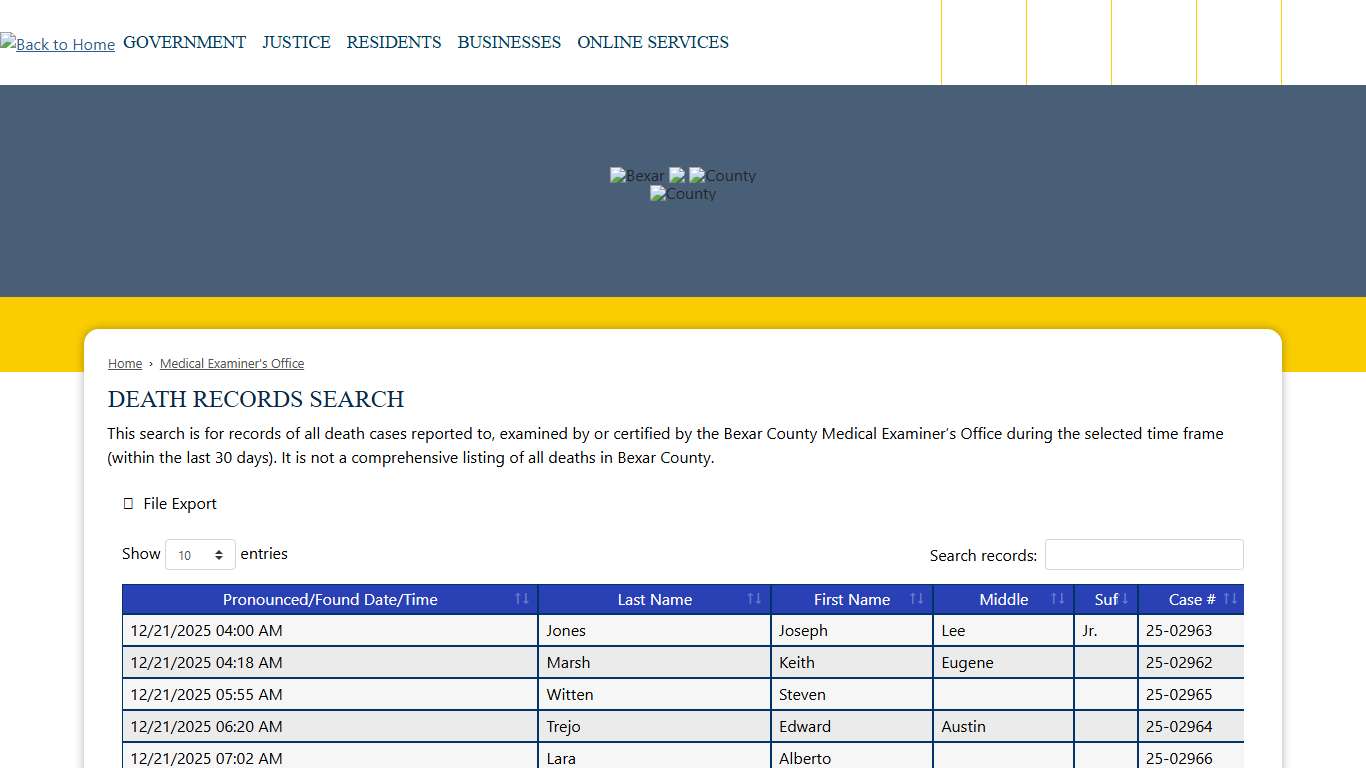The image size is (1366, 768).
Task: Click the Search records input field
Action: tap(1144, 554)
